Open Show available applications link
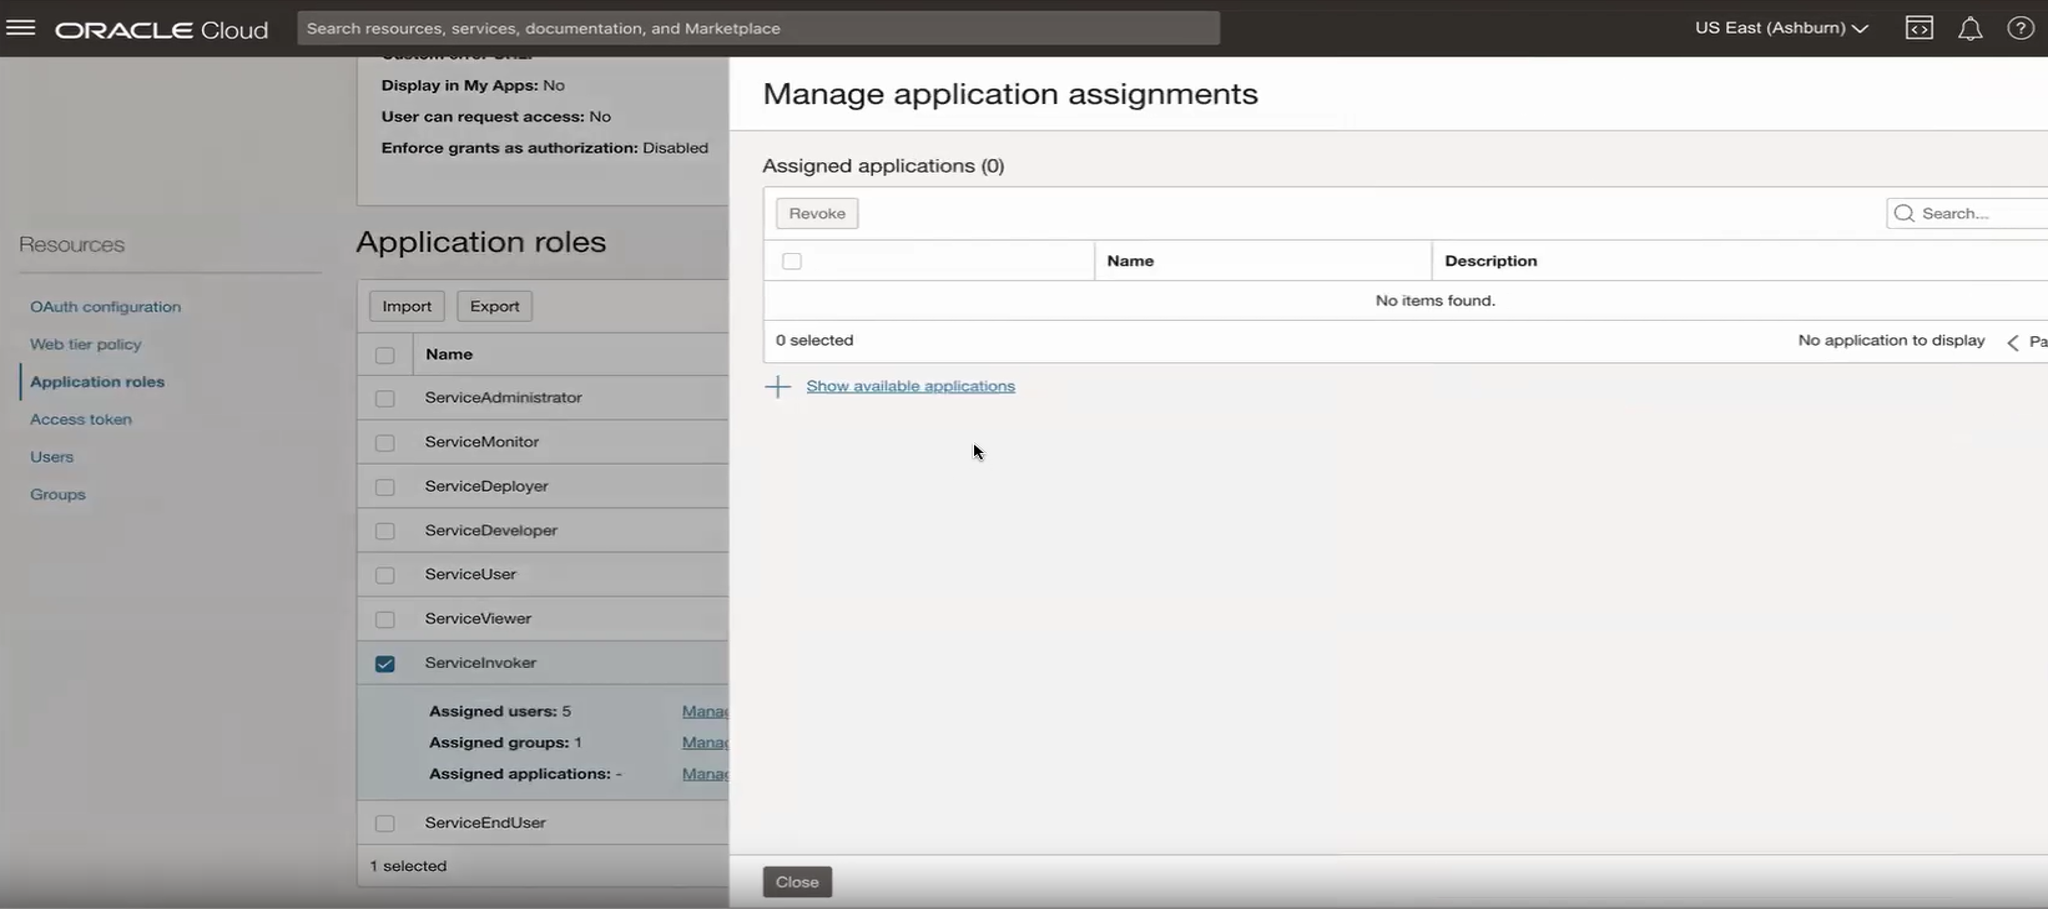 [910, 386]
